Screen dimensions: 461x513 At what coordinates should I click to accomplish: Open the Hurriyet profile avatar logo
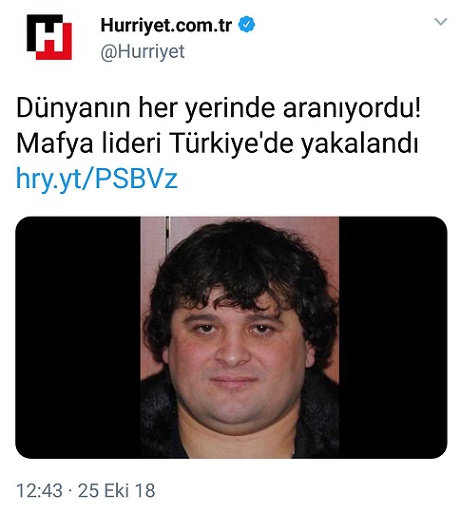(49, 37)
